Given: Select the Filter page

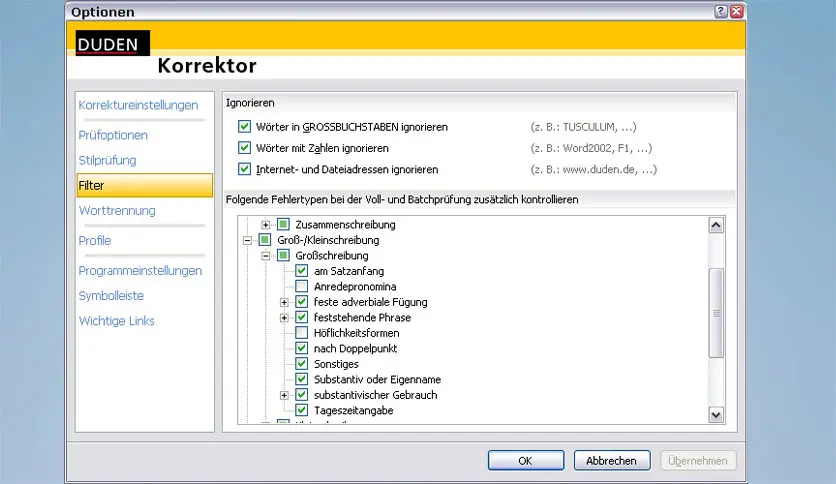Looking at the screenshot, I should point(144,185).
